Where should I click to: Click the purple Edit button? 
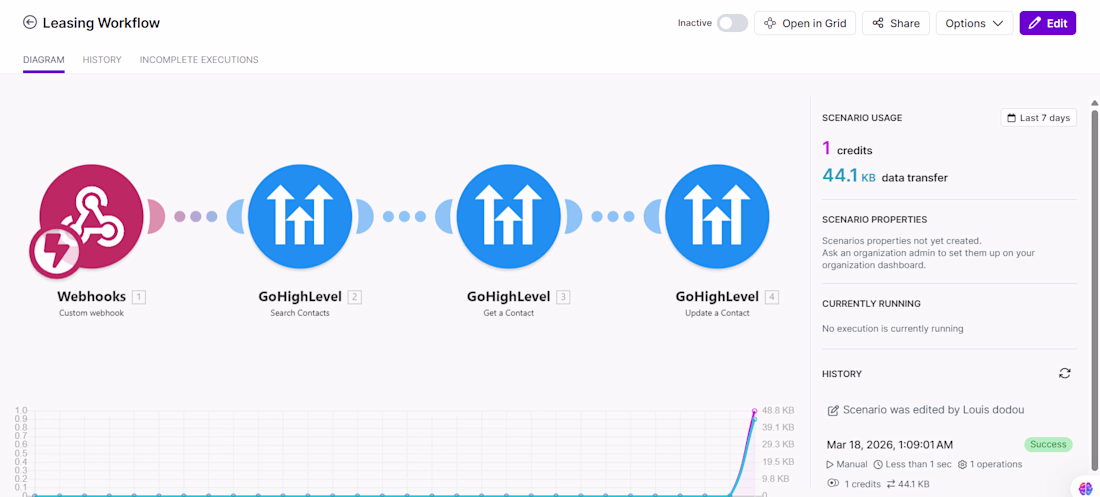pos(1047,23)
